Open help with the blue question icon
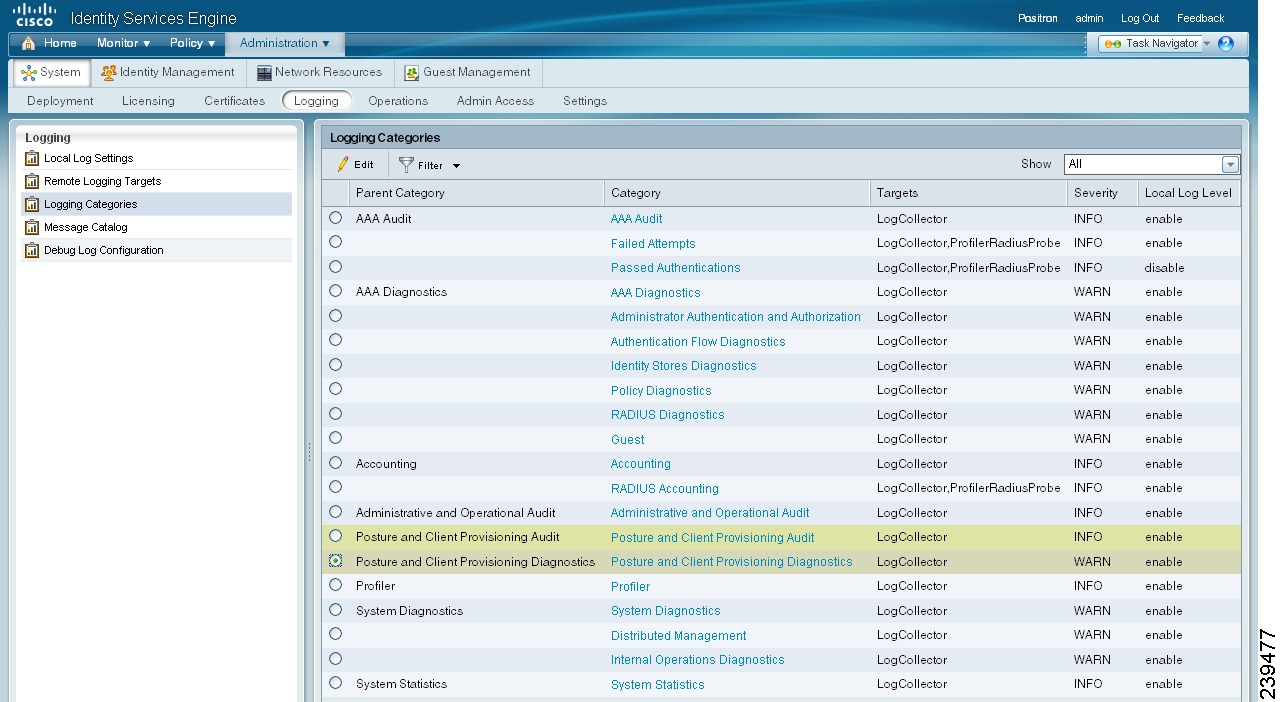The height and width of the screenshot is (702, 1283). pyautogui.click(x=1226, y=44)
